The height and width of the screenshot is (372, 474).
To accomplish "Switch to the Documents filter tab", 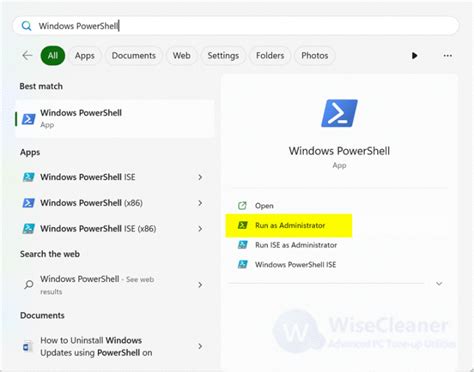I will [x=134, y=56].
